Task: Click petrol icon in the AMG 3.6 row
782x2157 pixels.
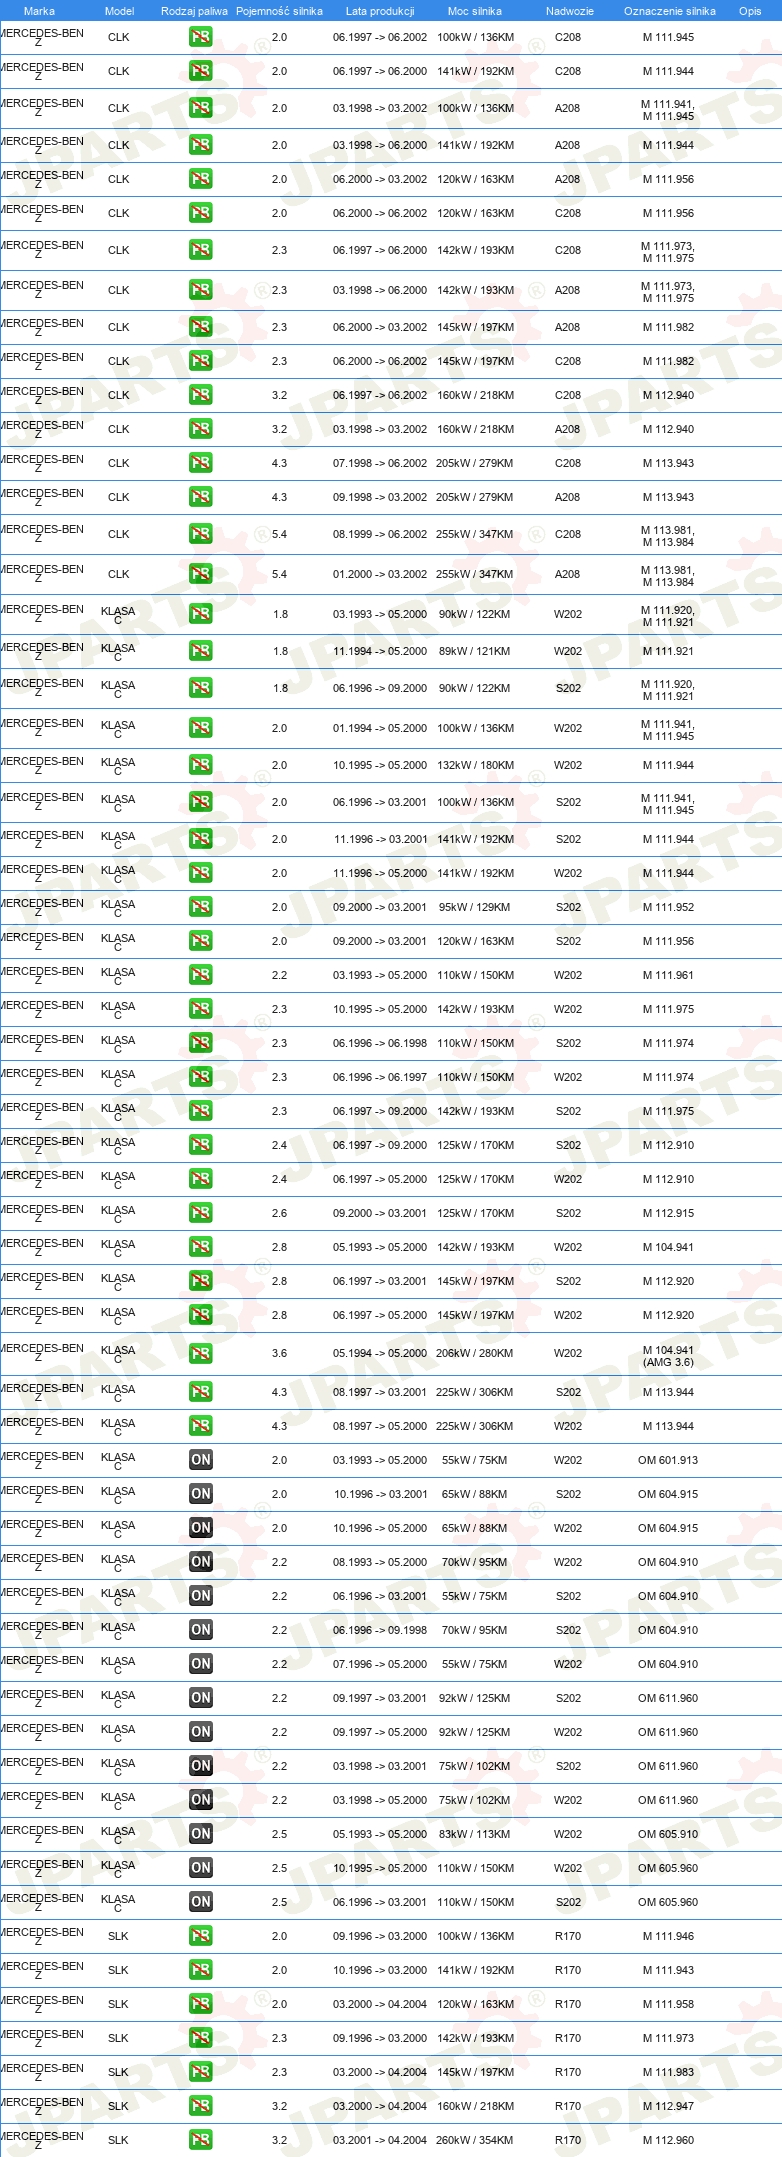Action: point(201,1353)
